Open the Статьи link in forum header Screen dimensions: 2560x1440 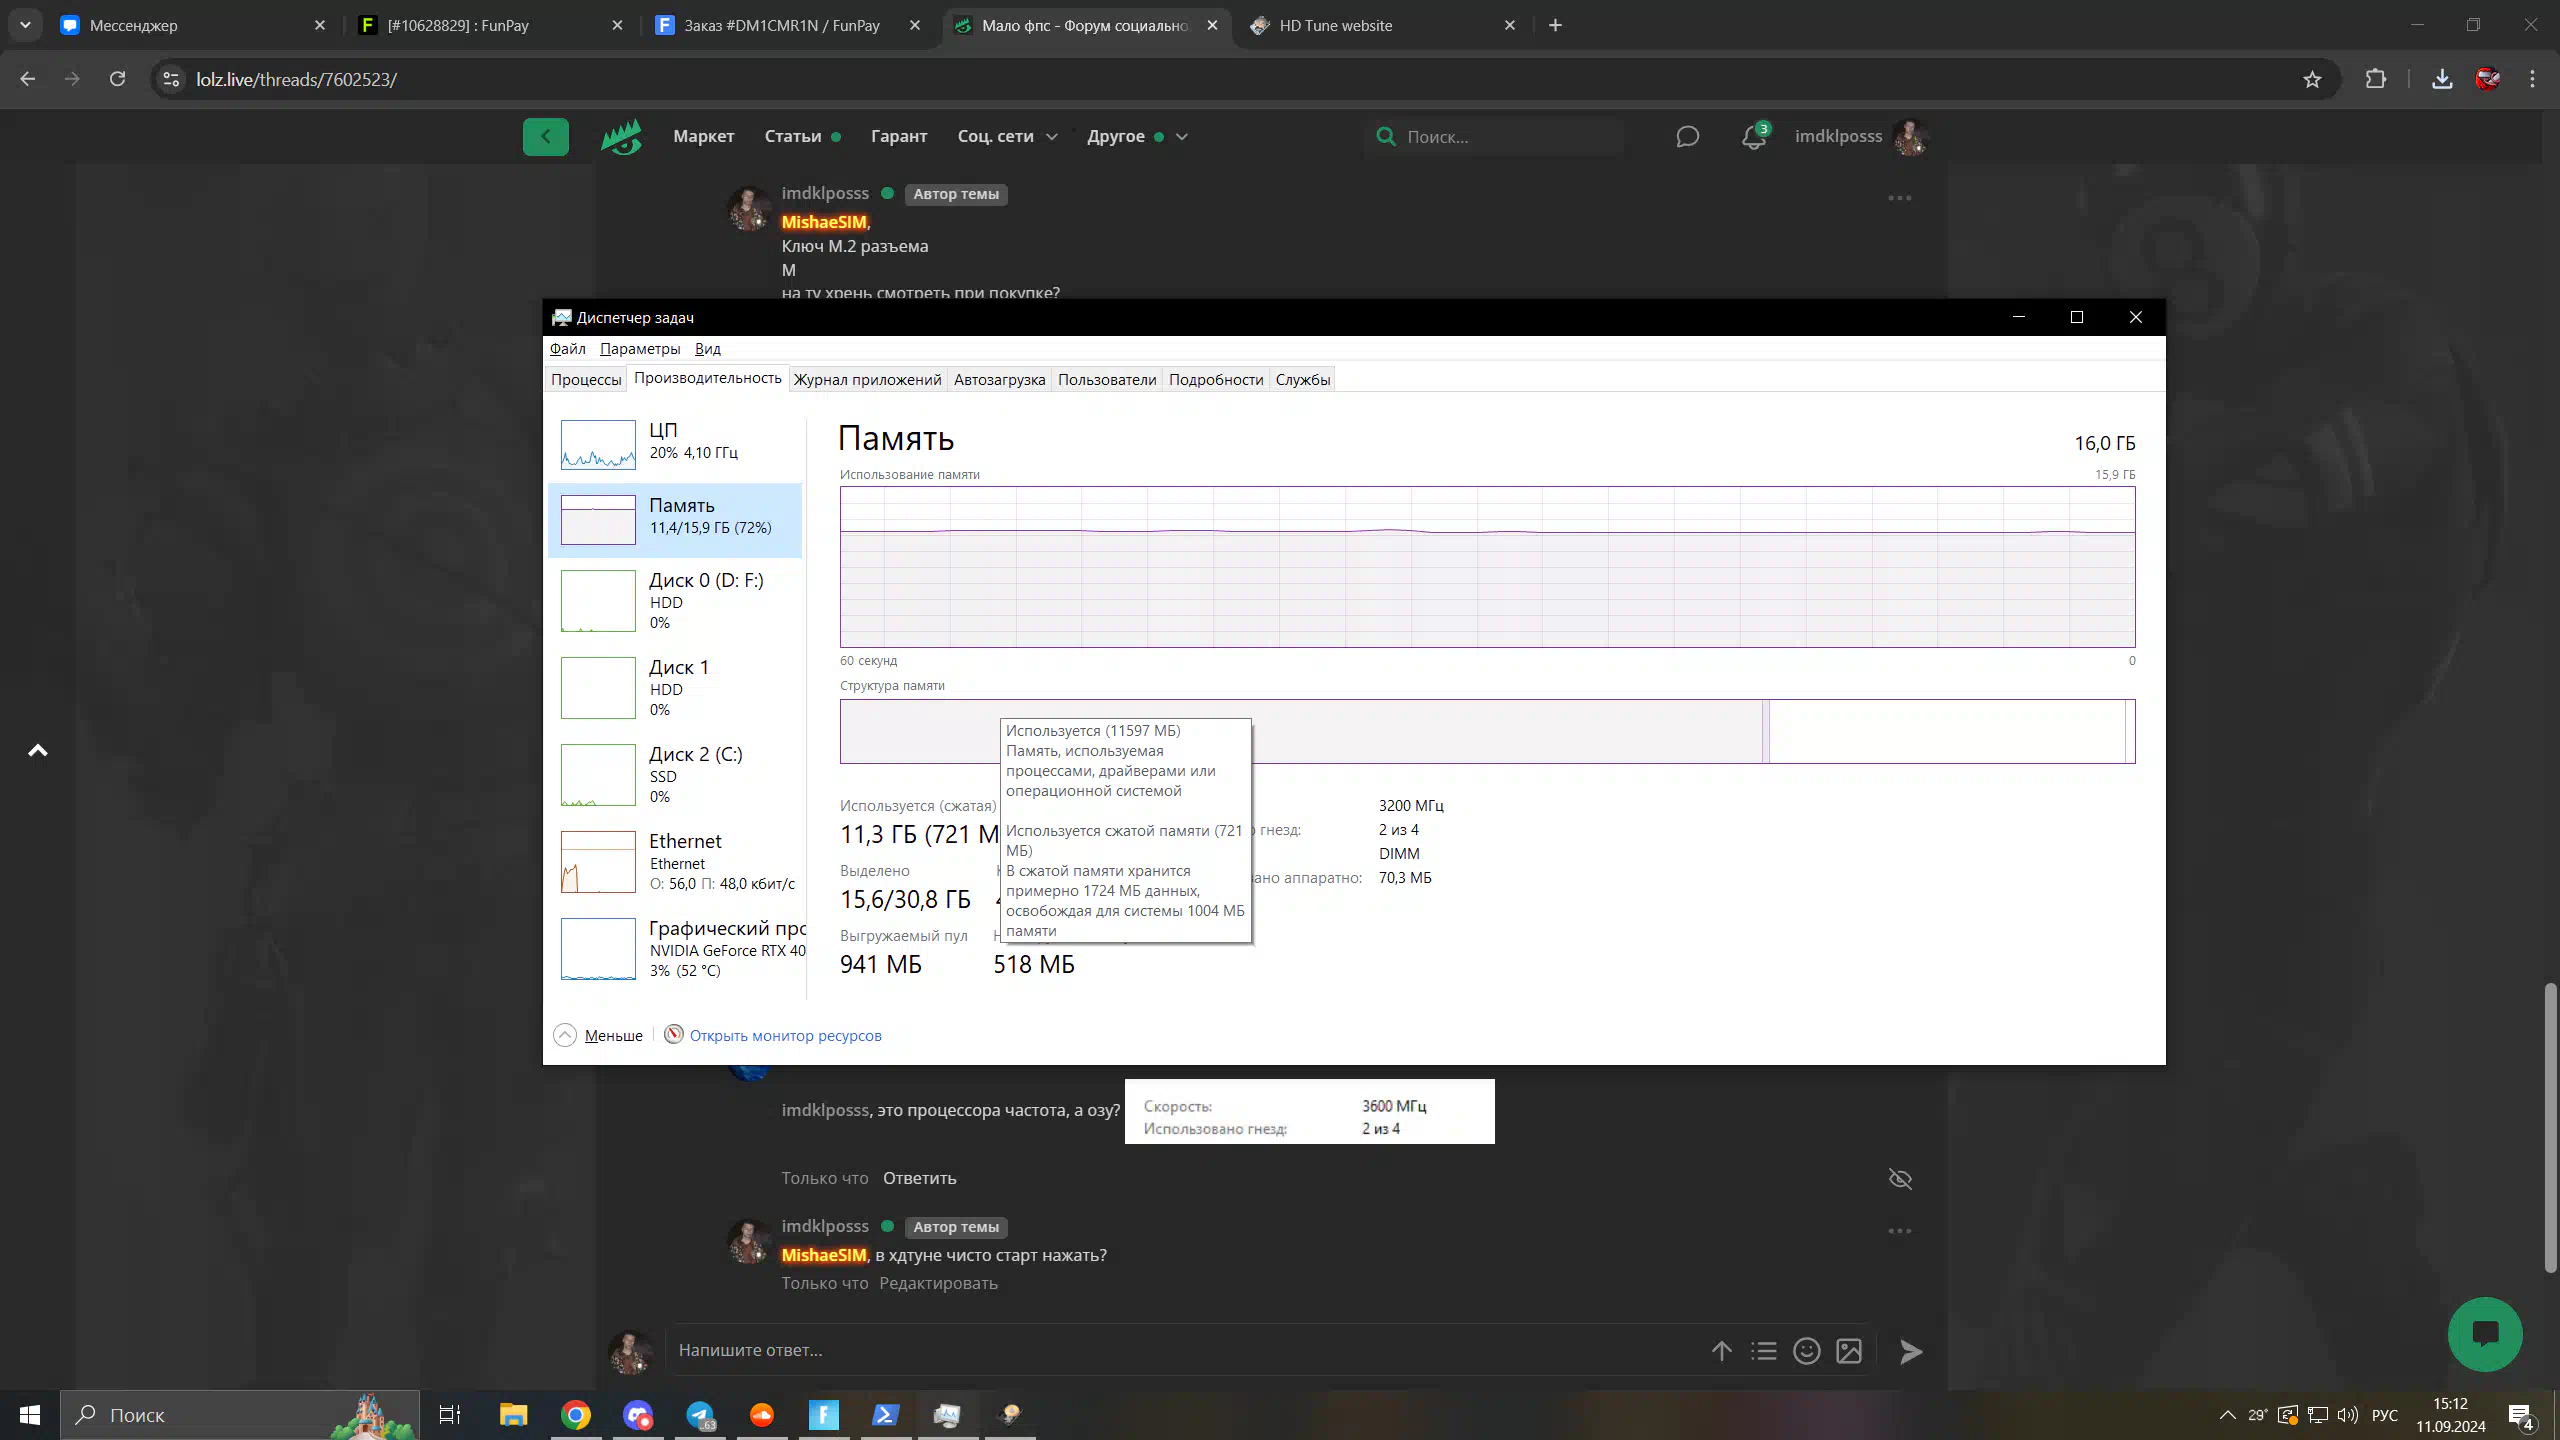[793, 136]
